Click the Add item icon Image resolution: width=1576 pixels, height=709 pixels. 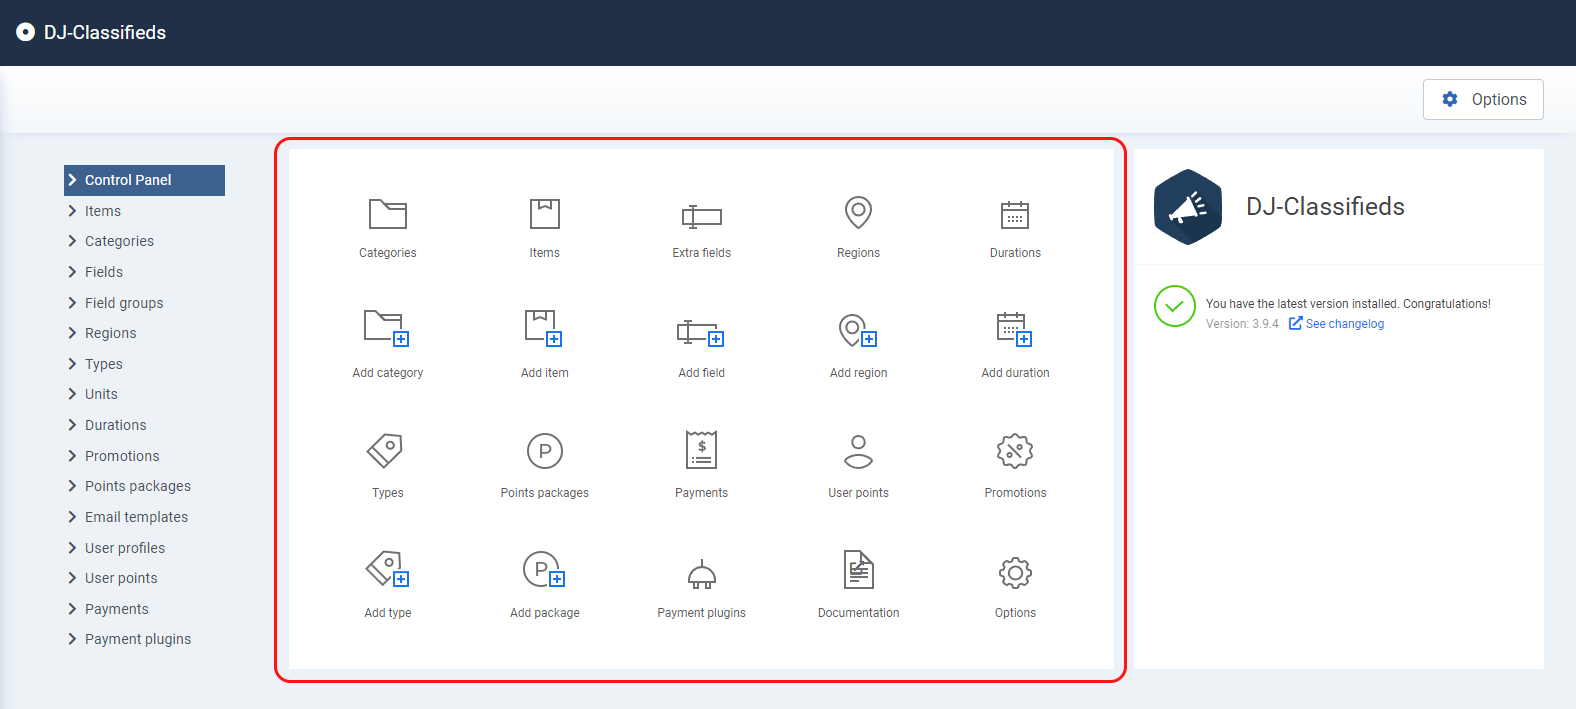(x=545, y=328)
